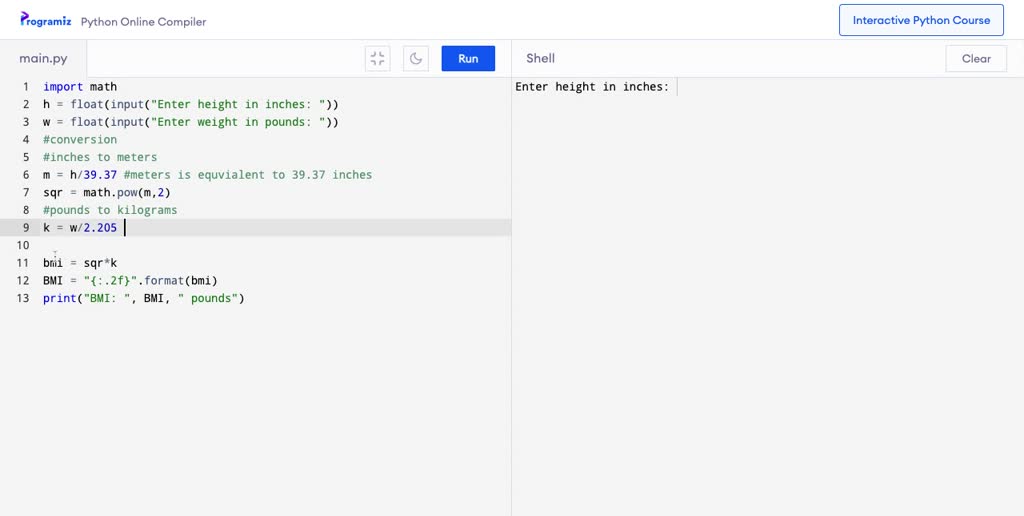Click shell input after 'Enter height in inches:'
Viewport: 1024px width, 516px height.
pyautogui.click(x=678, y=87)
